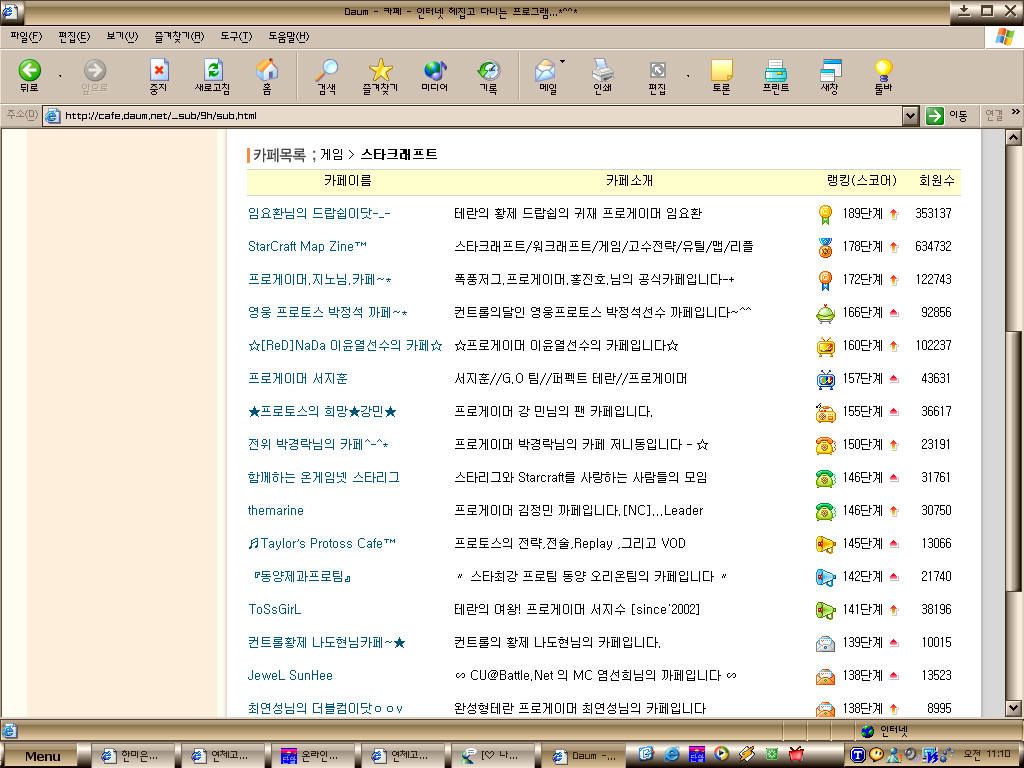
Task: Go to the 홈 house icon
Action: (266, 76)
